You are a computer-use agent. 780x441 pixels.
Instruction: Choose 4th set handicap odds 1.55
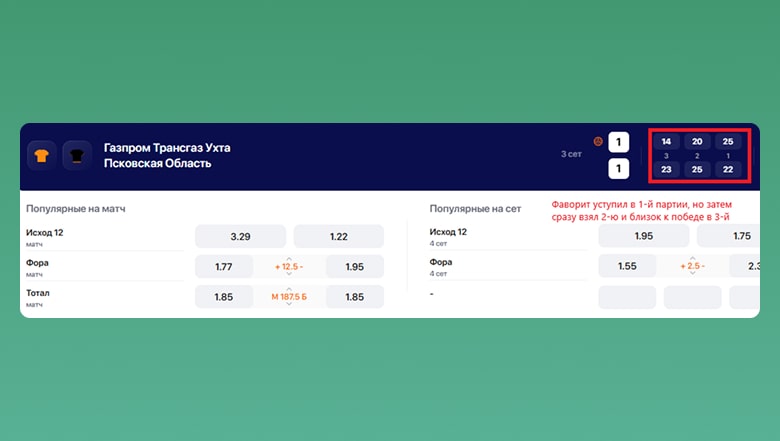coord(627,266)
